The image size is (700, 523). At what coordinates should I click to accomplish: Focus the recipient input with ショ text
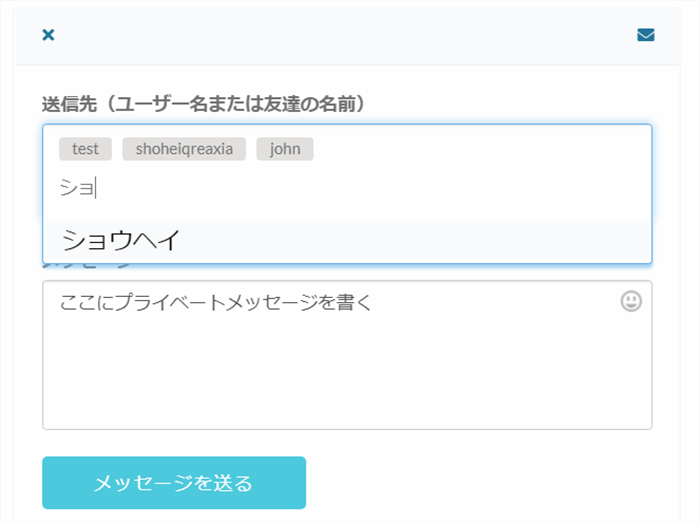348,188
